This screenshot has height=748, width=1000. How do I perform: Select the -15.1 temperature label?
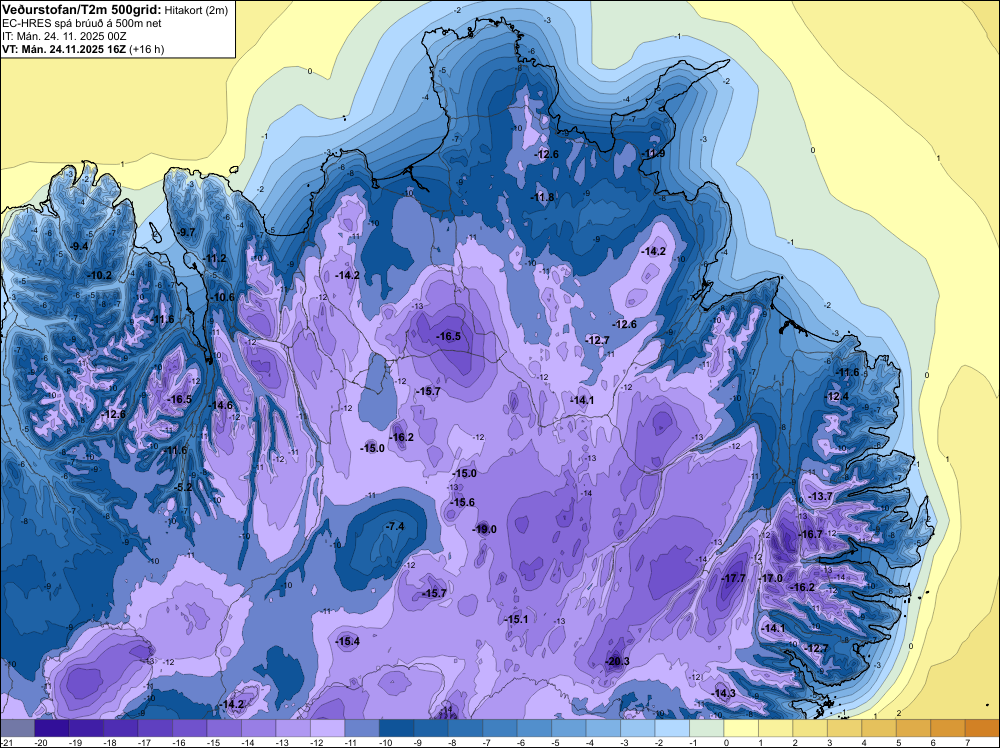516,619
